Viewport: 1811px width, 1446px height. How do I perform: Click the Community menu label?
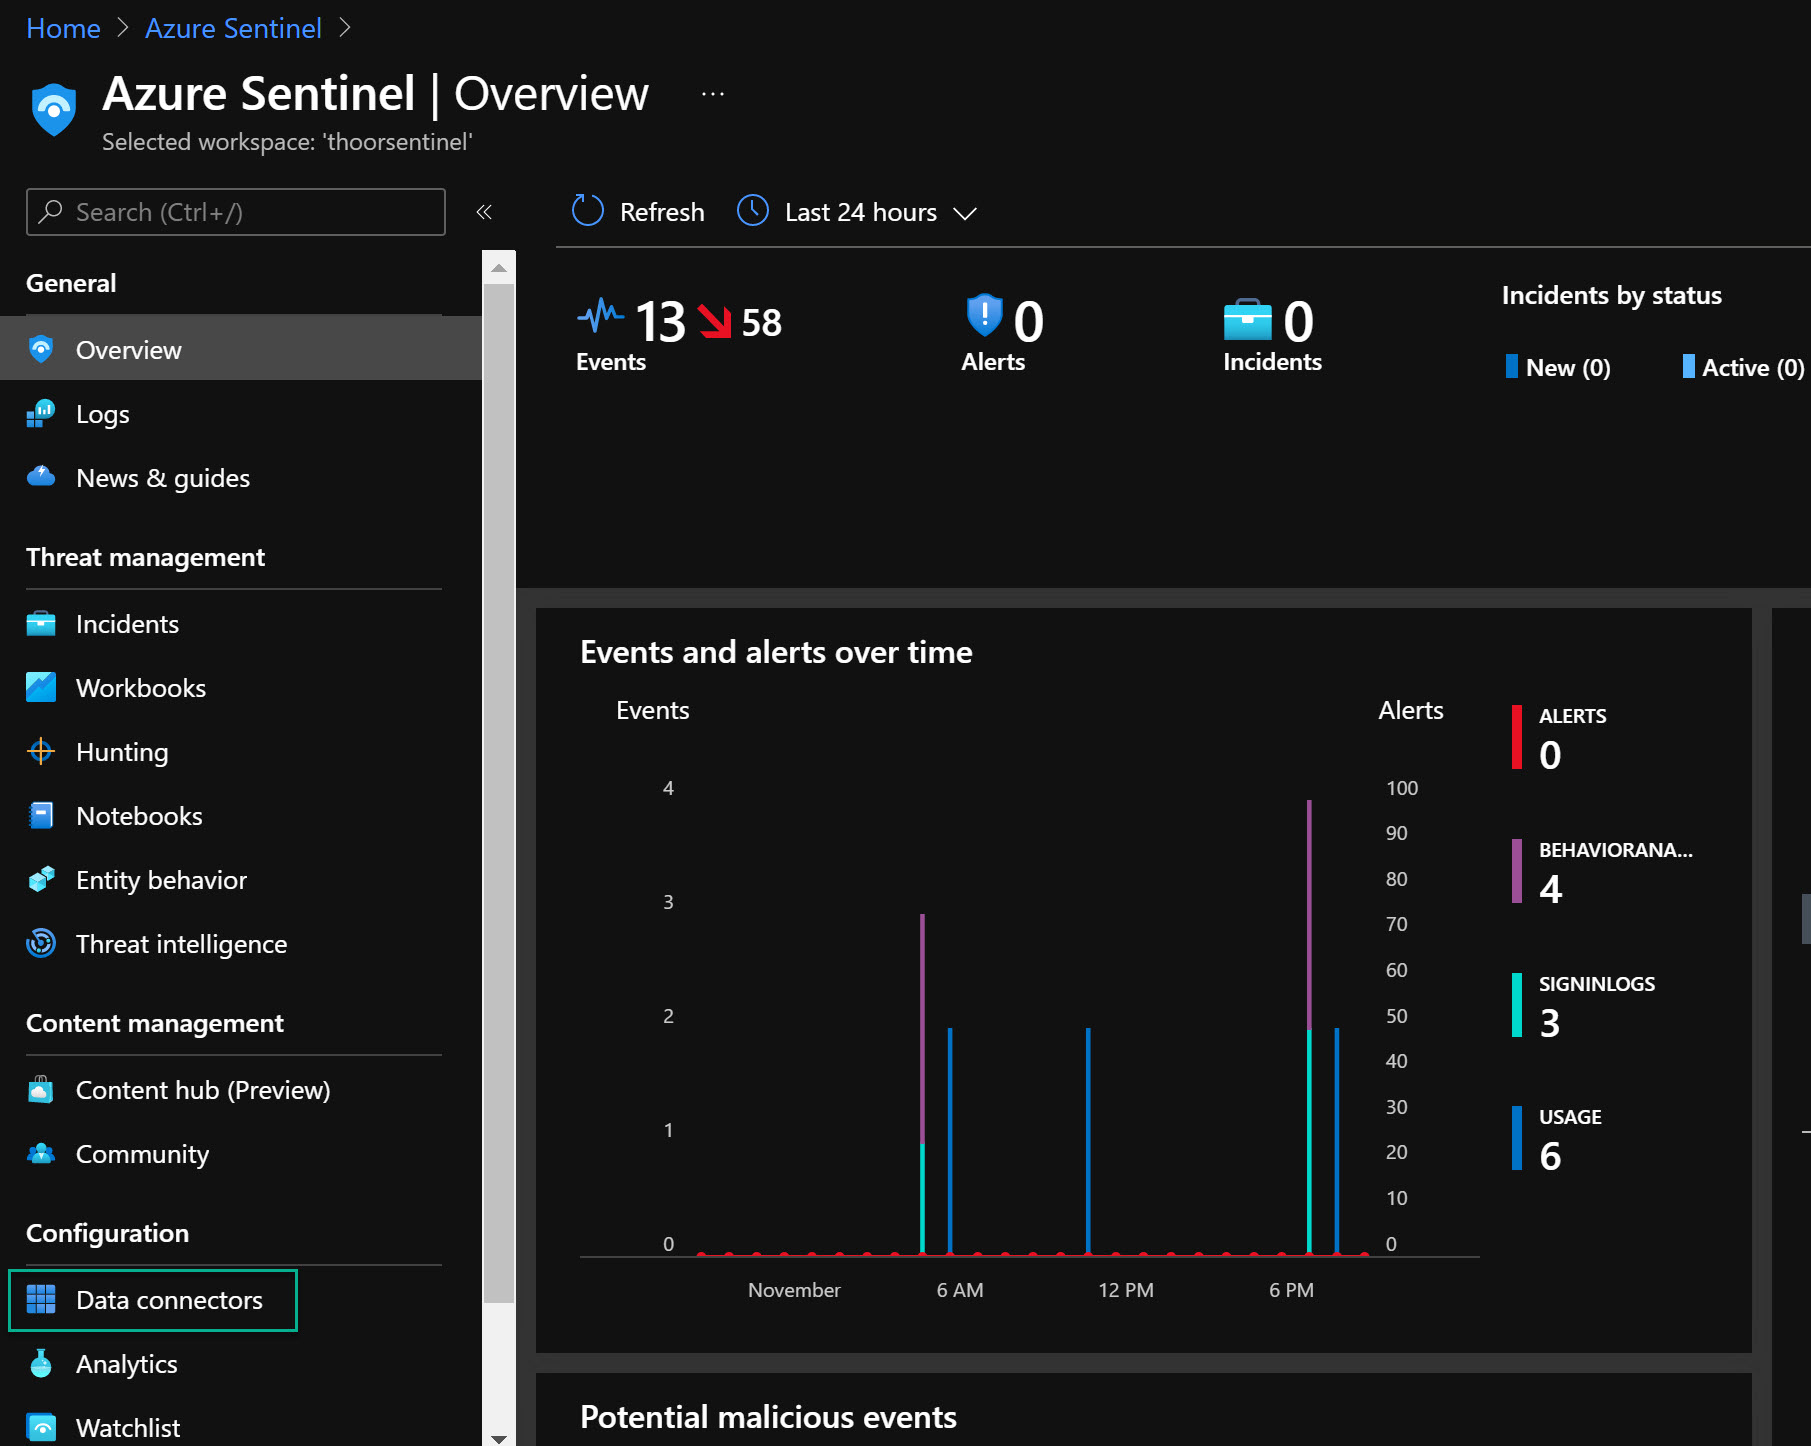pos(143,1154)
